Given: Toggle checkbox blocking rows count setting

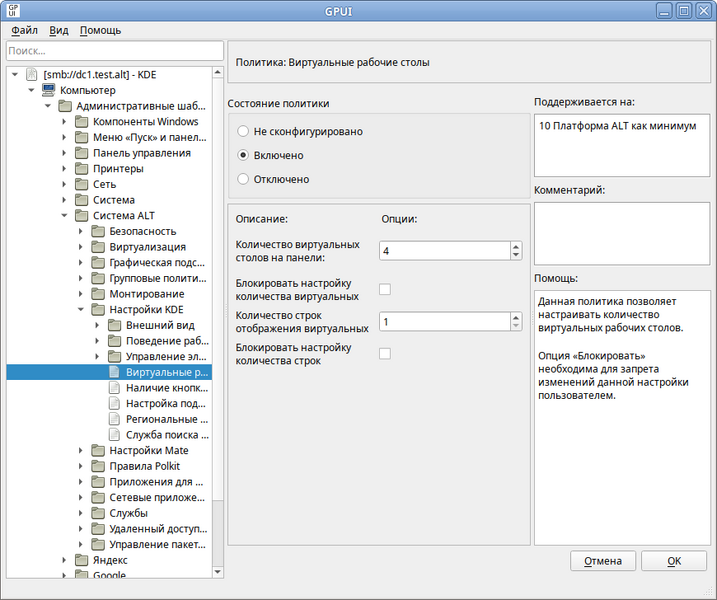Looking at the screenshot, I should coord(385,354).
